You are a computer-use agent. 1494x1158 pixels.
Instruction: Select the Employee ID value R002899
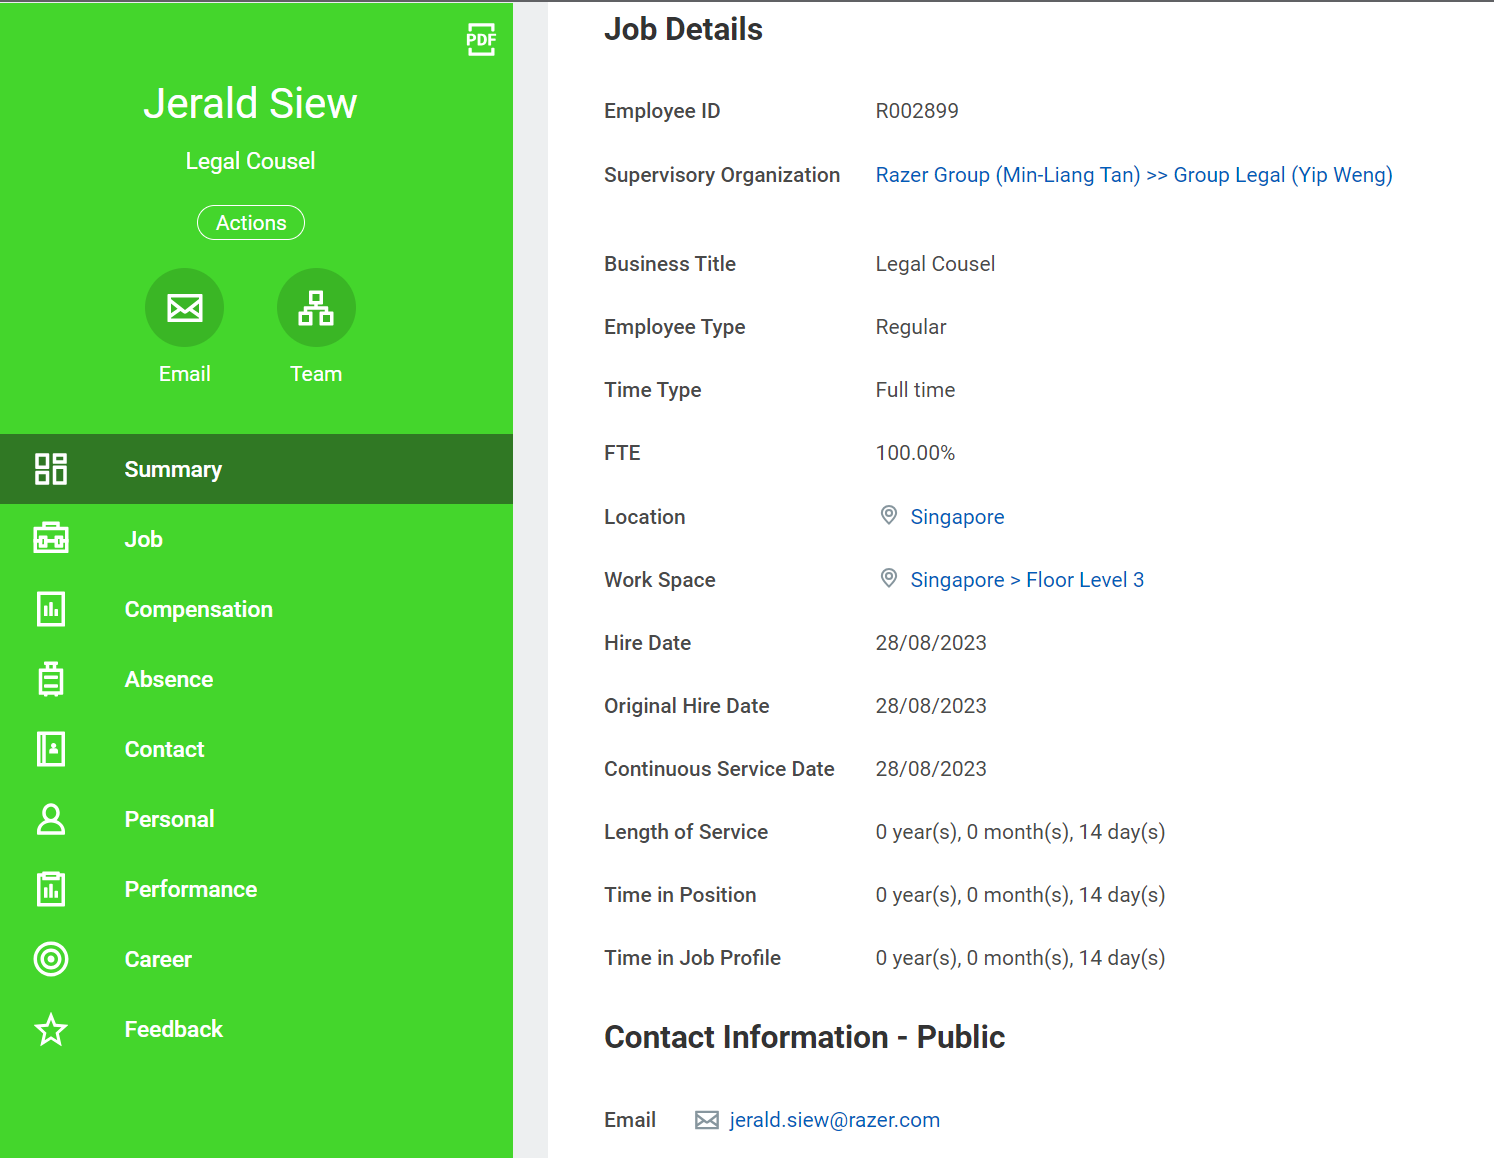click(917, 111)
